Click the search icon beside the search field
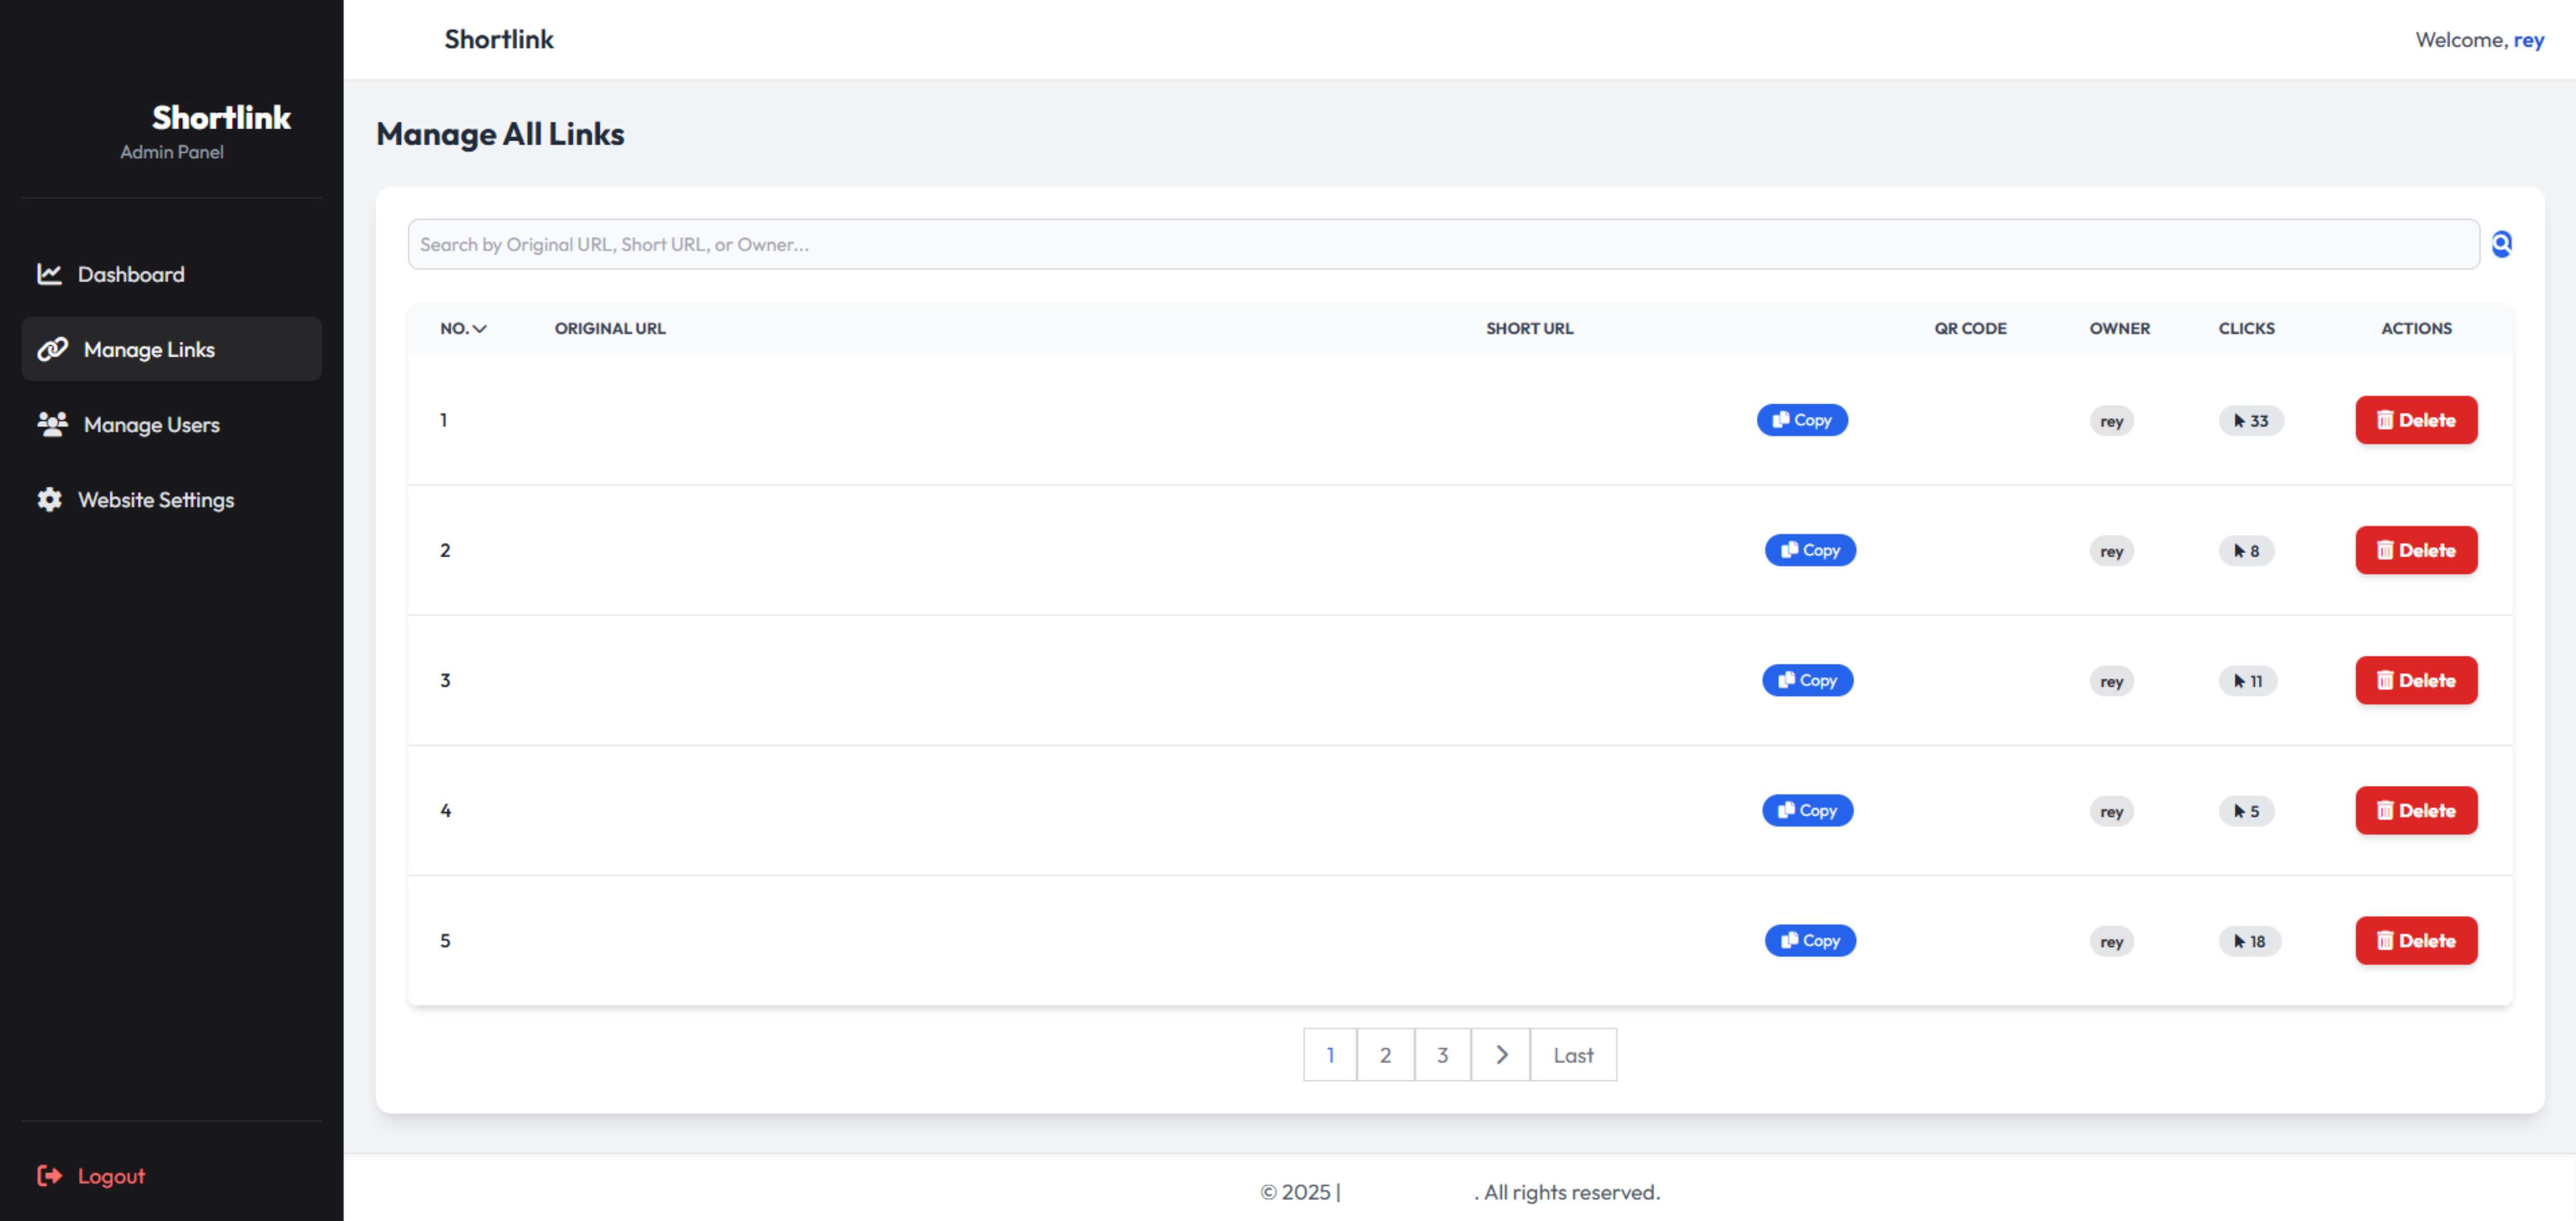 pyautogui.click(x=2501, y=244)
